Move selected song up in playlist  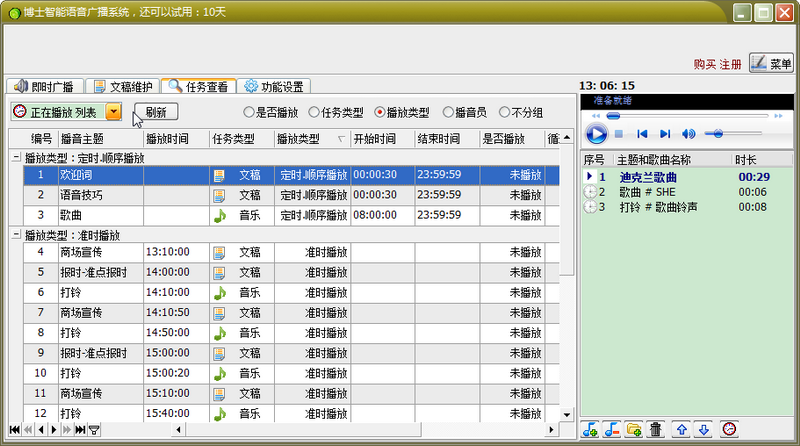tap(682, 430)
